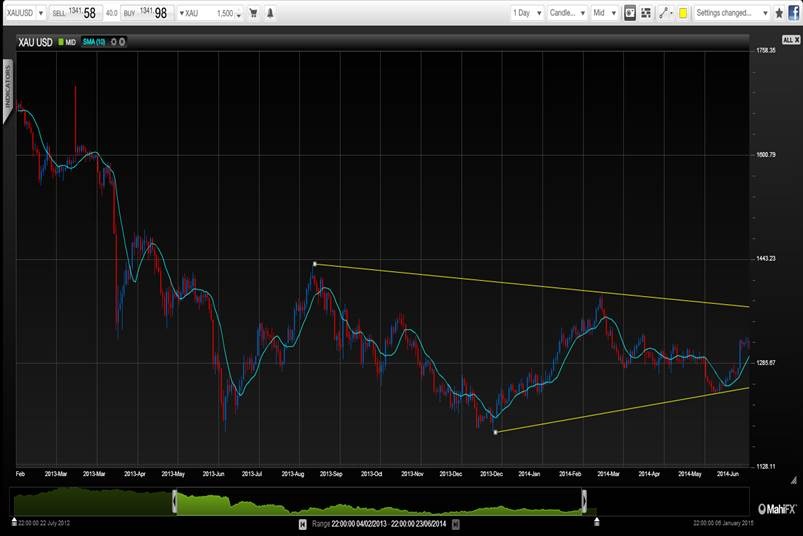Jump to range start using left arrow icon
This screenshot has height=536, width=803.
point(302,523)
